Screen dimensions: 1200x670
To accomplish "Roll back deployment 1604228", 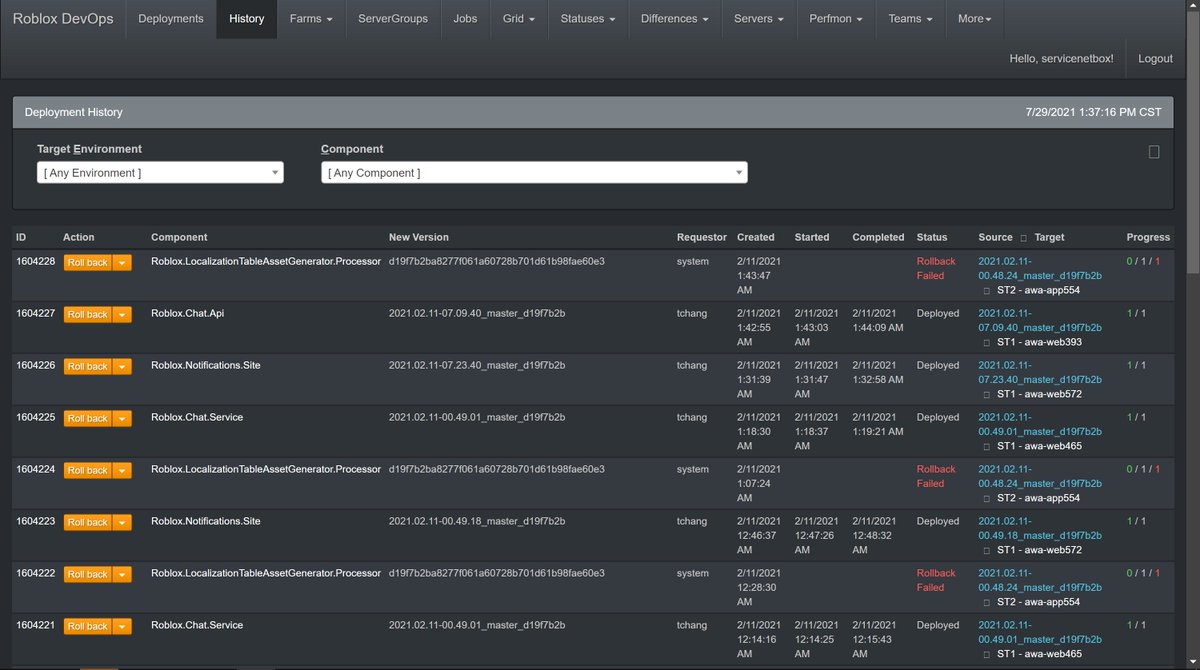I will tap(88, 262).
